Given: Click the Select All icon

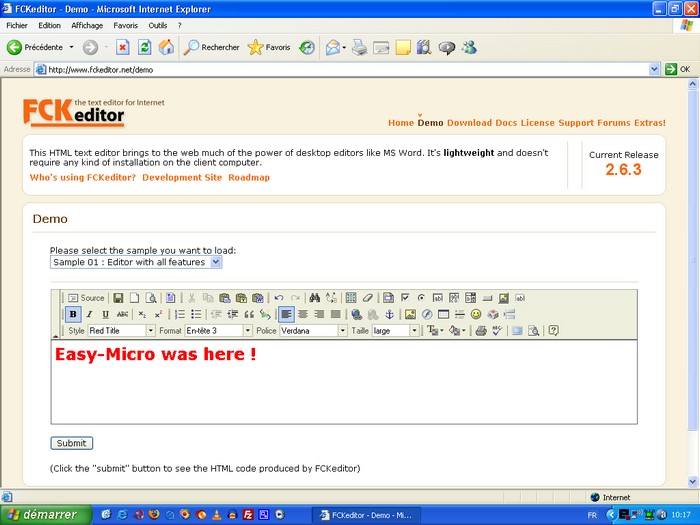Looking at the screenshot, I should coord(351,298).
